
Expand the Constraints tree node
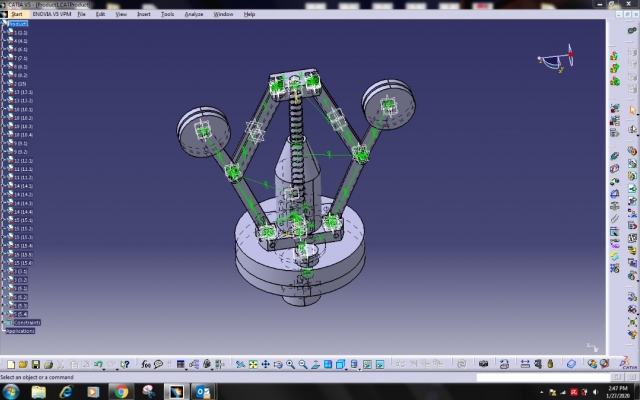(x=5, y=322)
